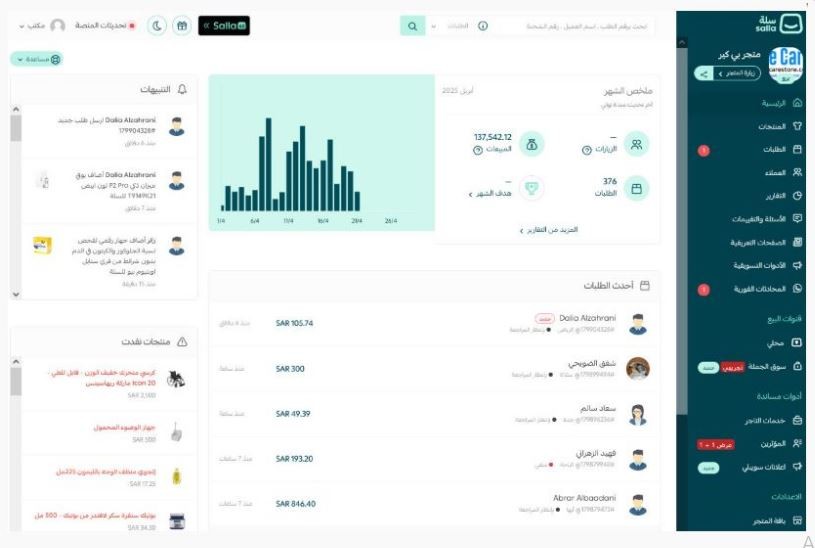Open the local (محلي) sales channel icon
Image resolution: width=815 pixels, height=548 pixels.
797,343
